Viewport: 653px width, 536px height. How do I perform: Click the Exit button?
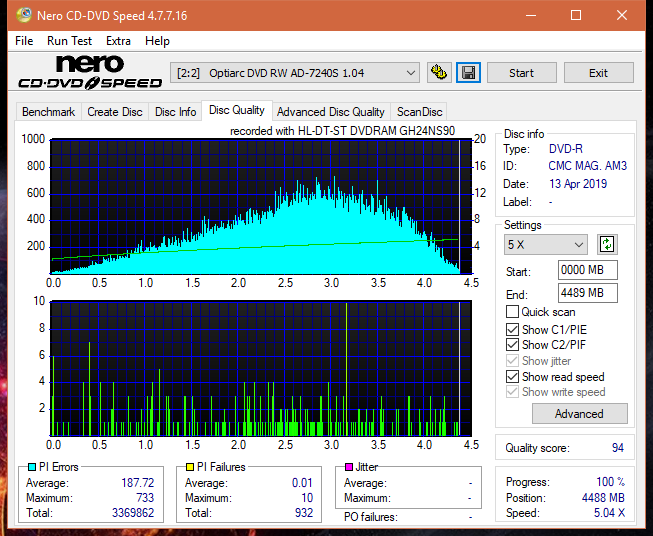(598, 73)
